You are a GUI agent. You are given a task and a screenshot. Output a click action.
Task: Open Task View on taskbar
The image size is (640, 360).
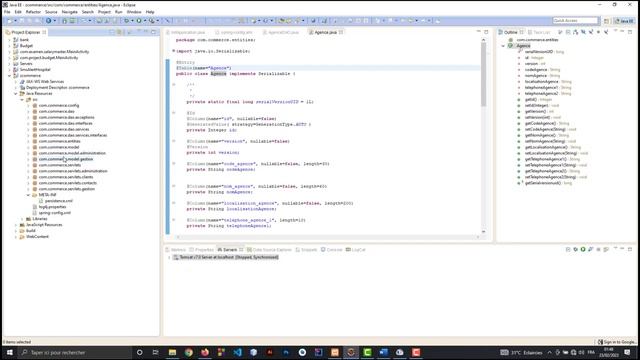pos(156,352)
